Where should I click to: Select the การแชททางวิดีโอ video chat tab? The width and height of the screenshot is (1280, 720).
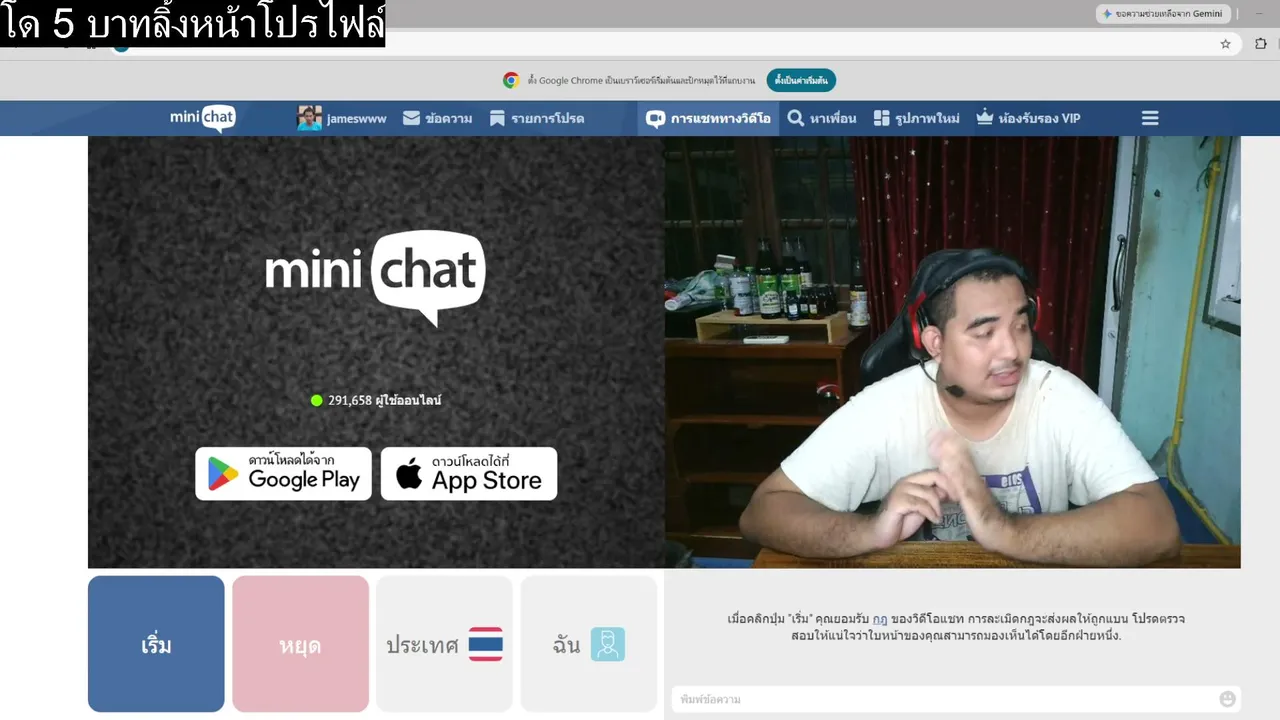pos(708,118)
